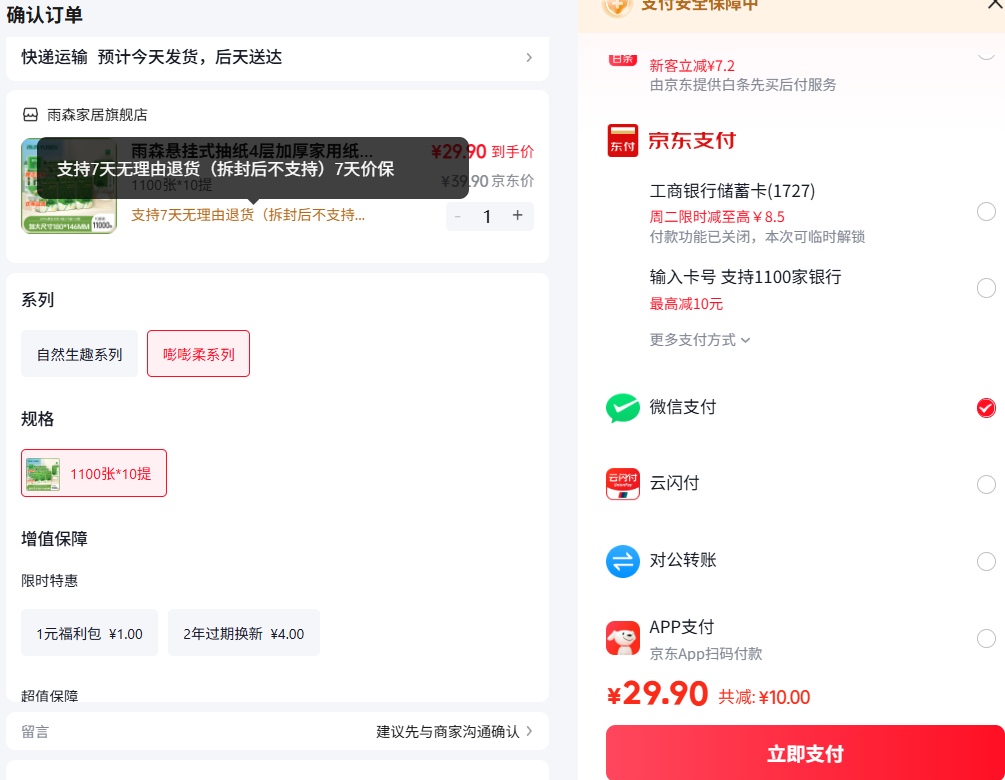Click the 付款功能已关闭 unlock notice
Image resolution: width=1005 pixels, height=780 pixels.
(757, 237)
